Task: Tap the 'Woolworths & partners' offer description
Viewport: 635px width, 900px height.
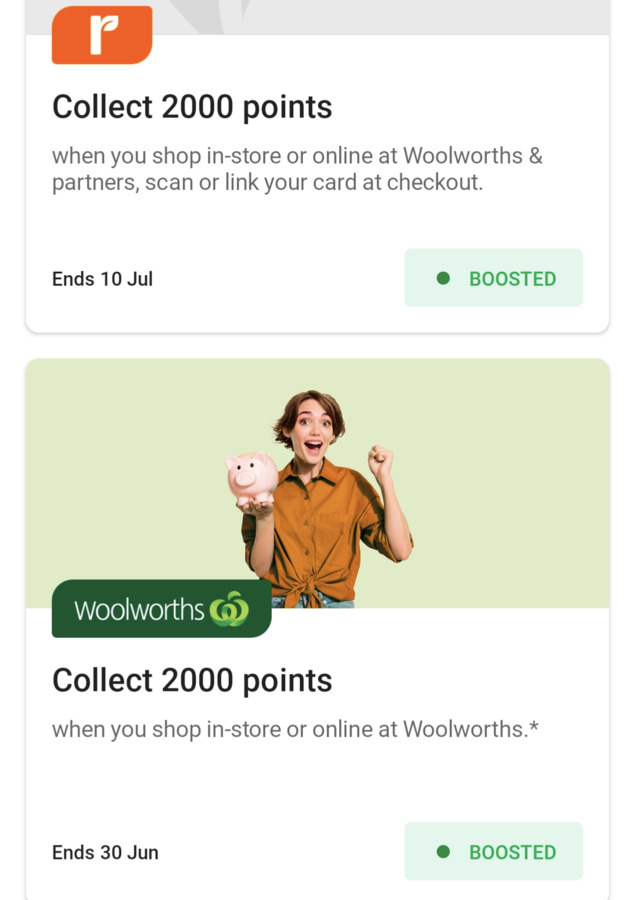Action: 297,169
